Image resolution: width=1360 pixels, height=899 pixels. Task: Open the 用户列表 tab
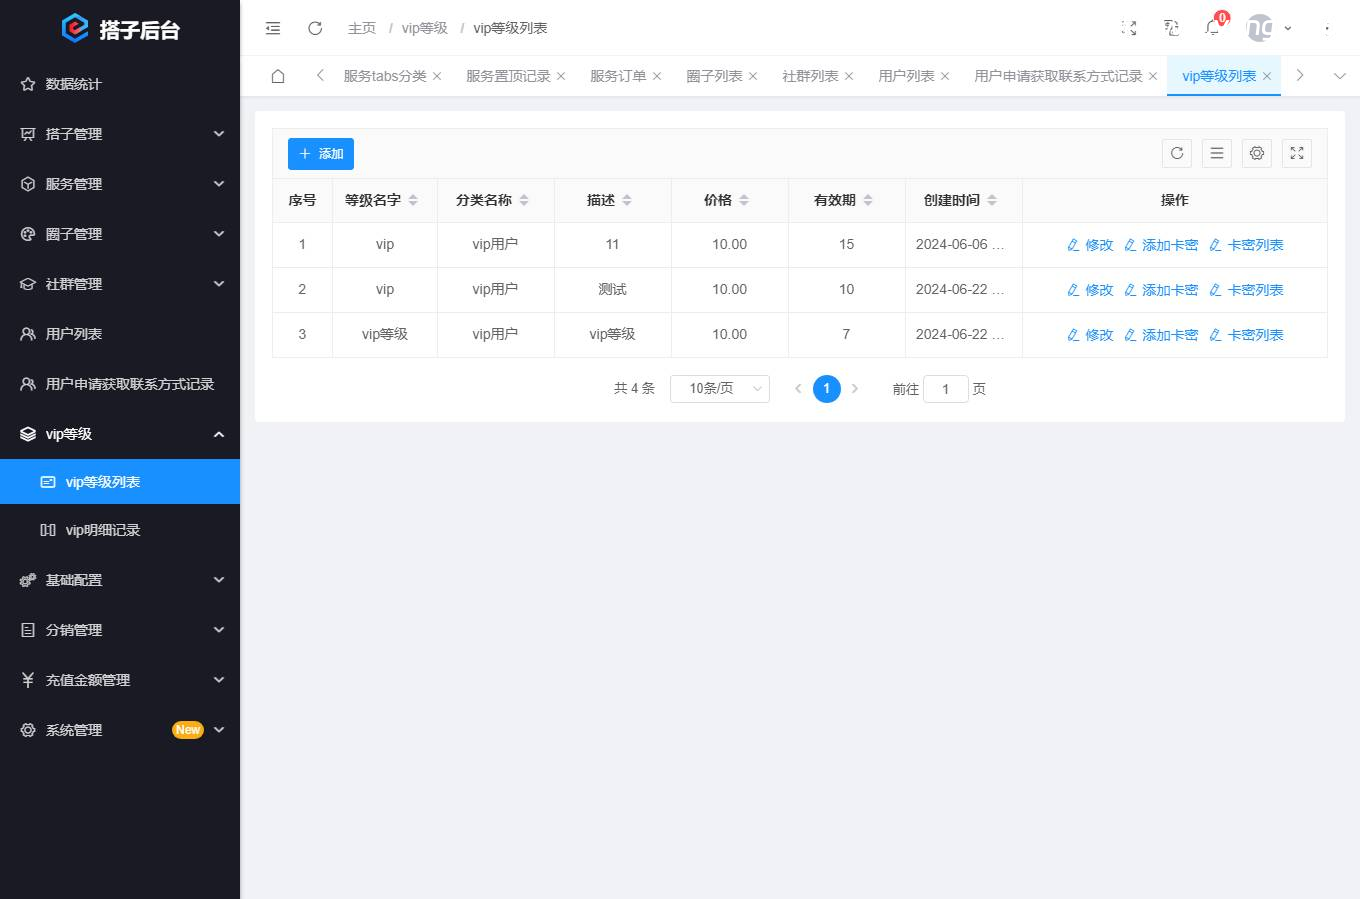pos(906,75)
